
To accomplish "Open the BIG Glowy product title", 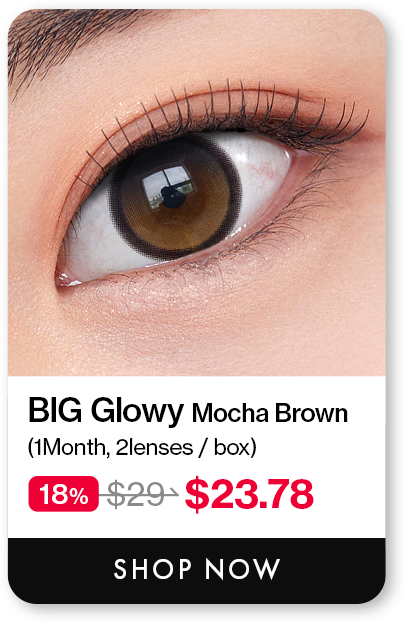I will point(106,411).
